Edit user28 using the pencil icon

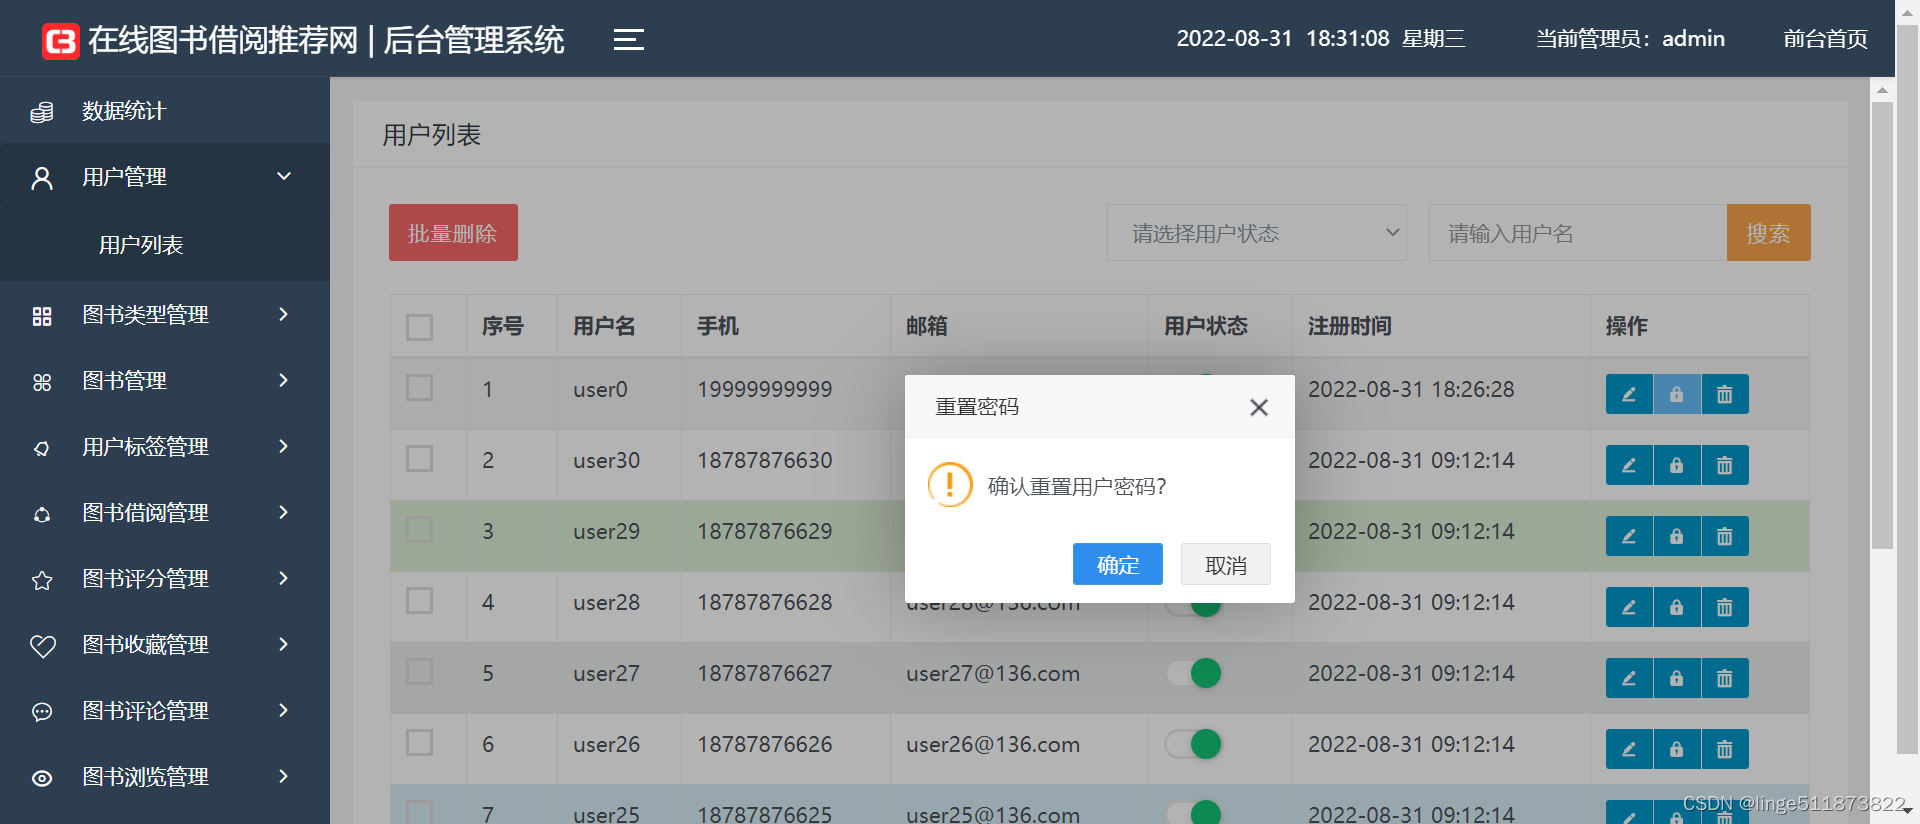(x=1629, y=607)
